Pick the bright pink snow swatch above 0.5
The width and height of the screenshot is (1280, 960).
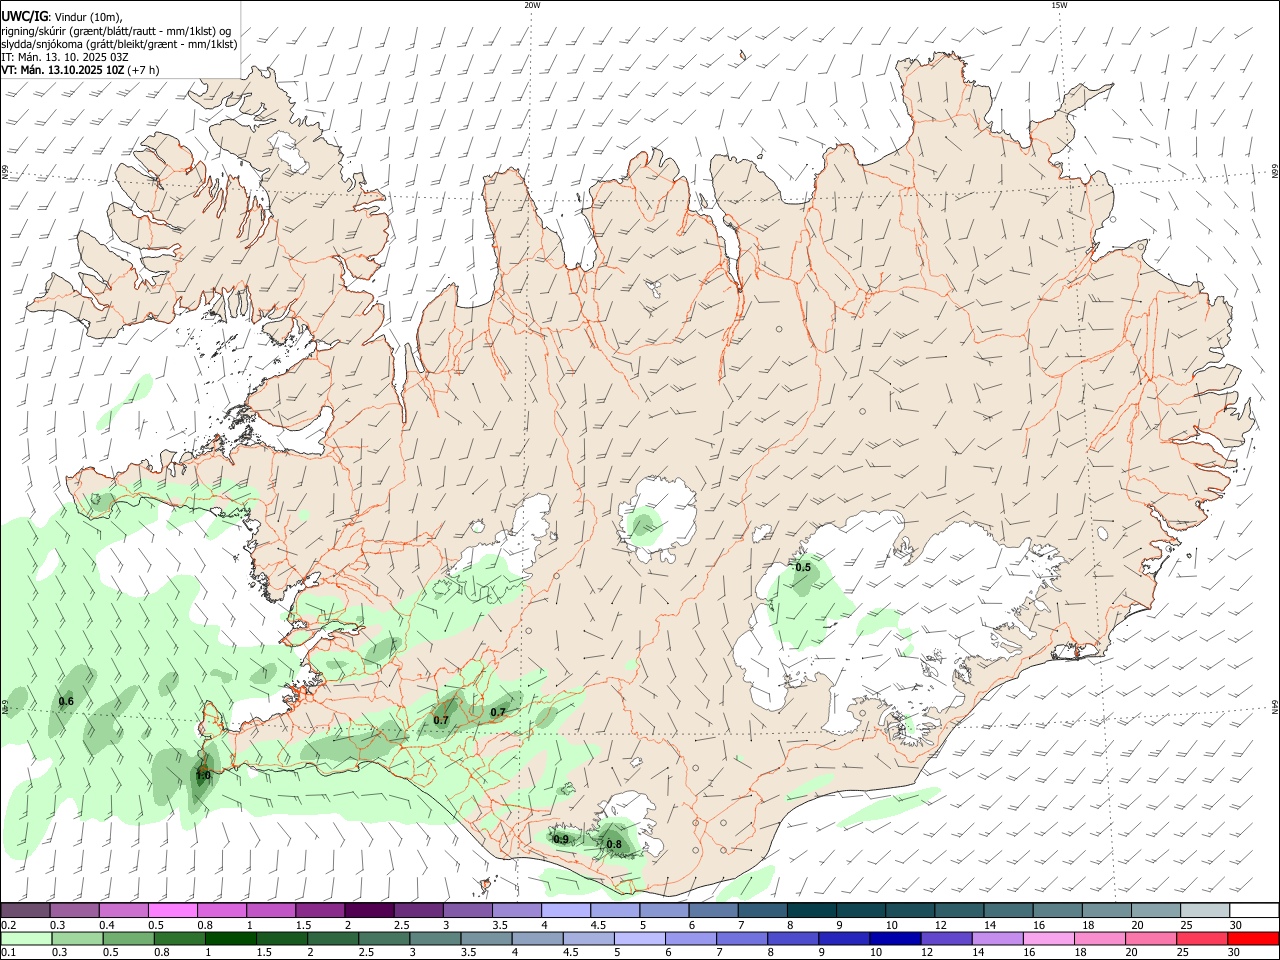(172, 910)
